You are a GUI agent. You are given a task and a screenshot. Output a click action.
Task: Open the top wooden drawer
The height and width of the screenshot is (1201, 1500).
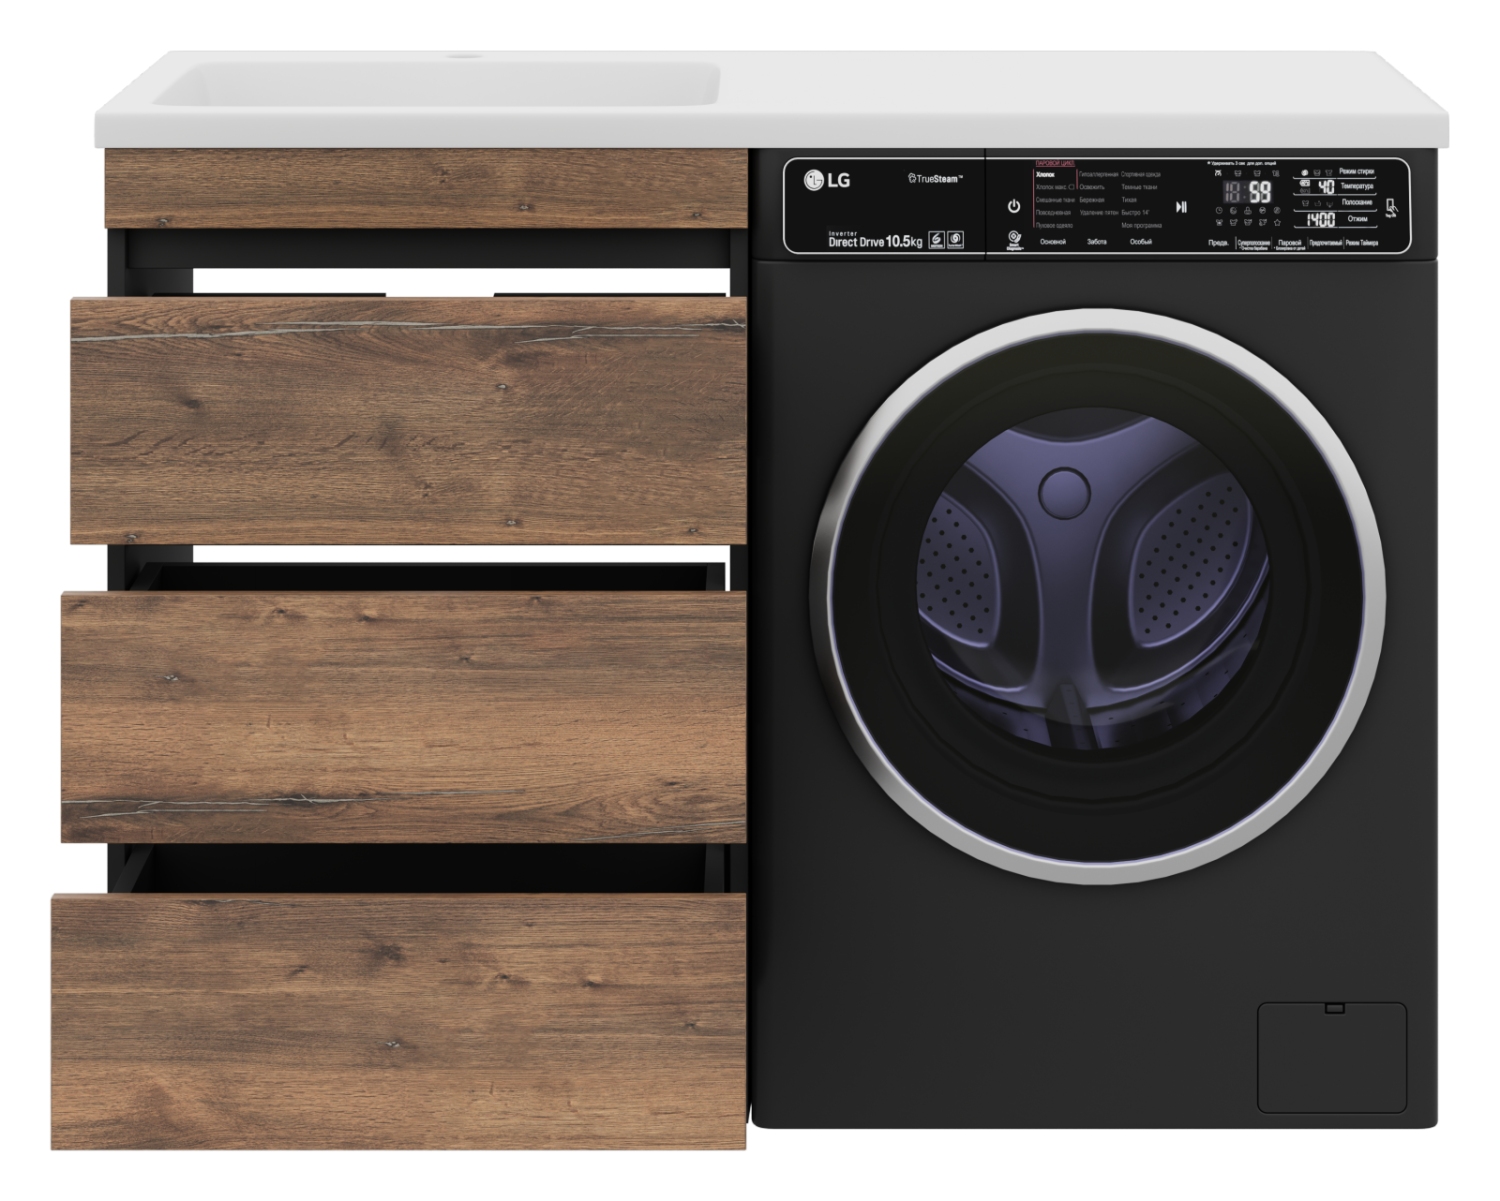(x=408, y=420)
